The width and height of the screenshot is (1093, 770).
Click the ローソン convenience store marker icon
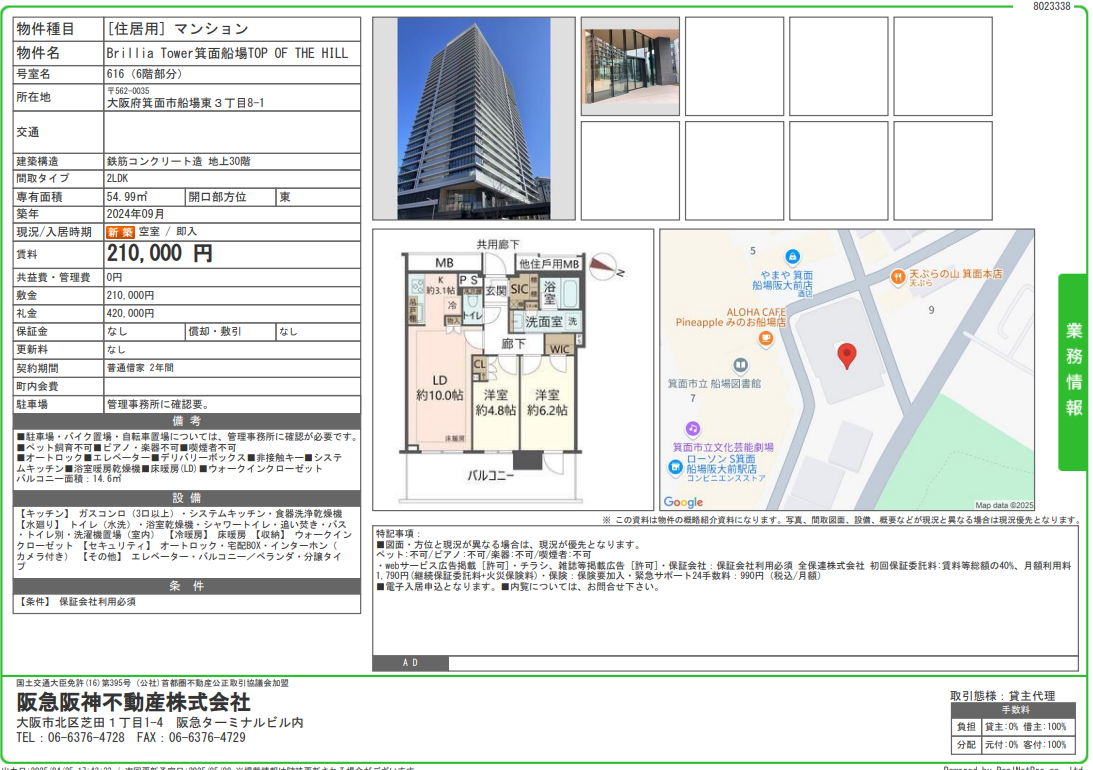tap(675, 467)
